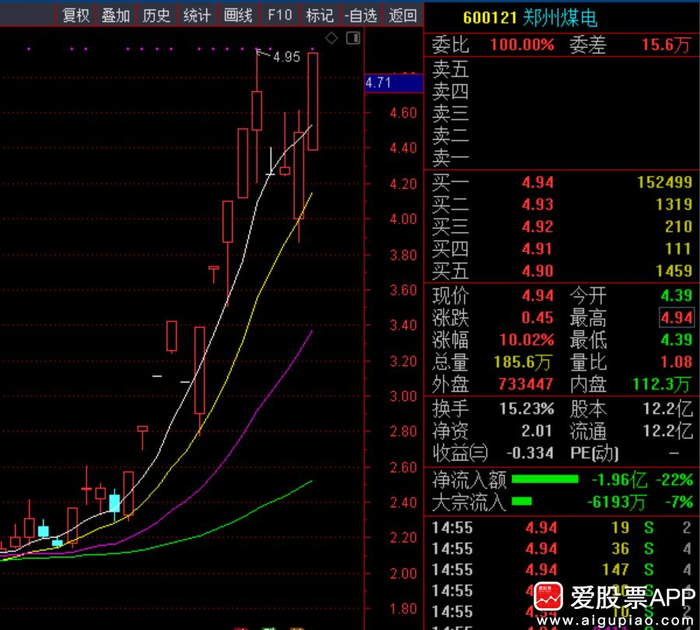Select the 买五 bid price 4.90

coord(538,271)
